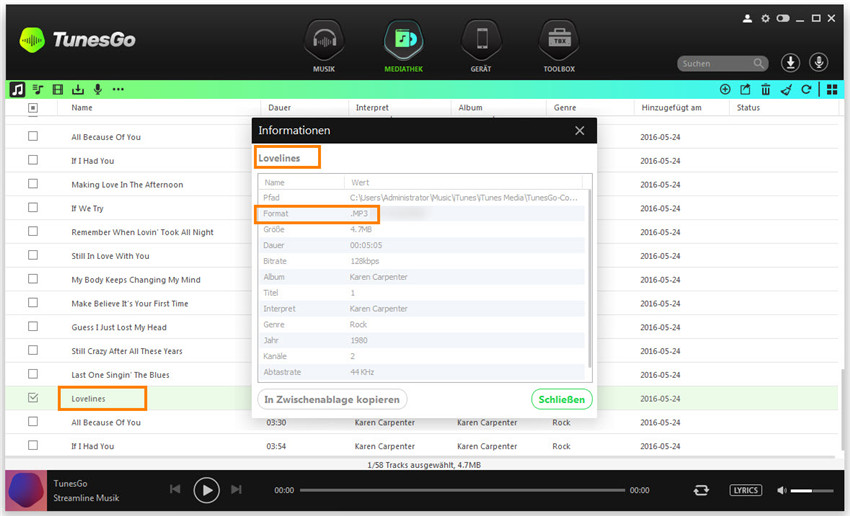Check the All Because Of You top row checkbox
This screenshot has width=850, height=516.
coord(33,136)
